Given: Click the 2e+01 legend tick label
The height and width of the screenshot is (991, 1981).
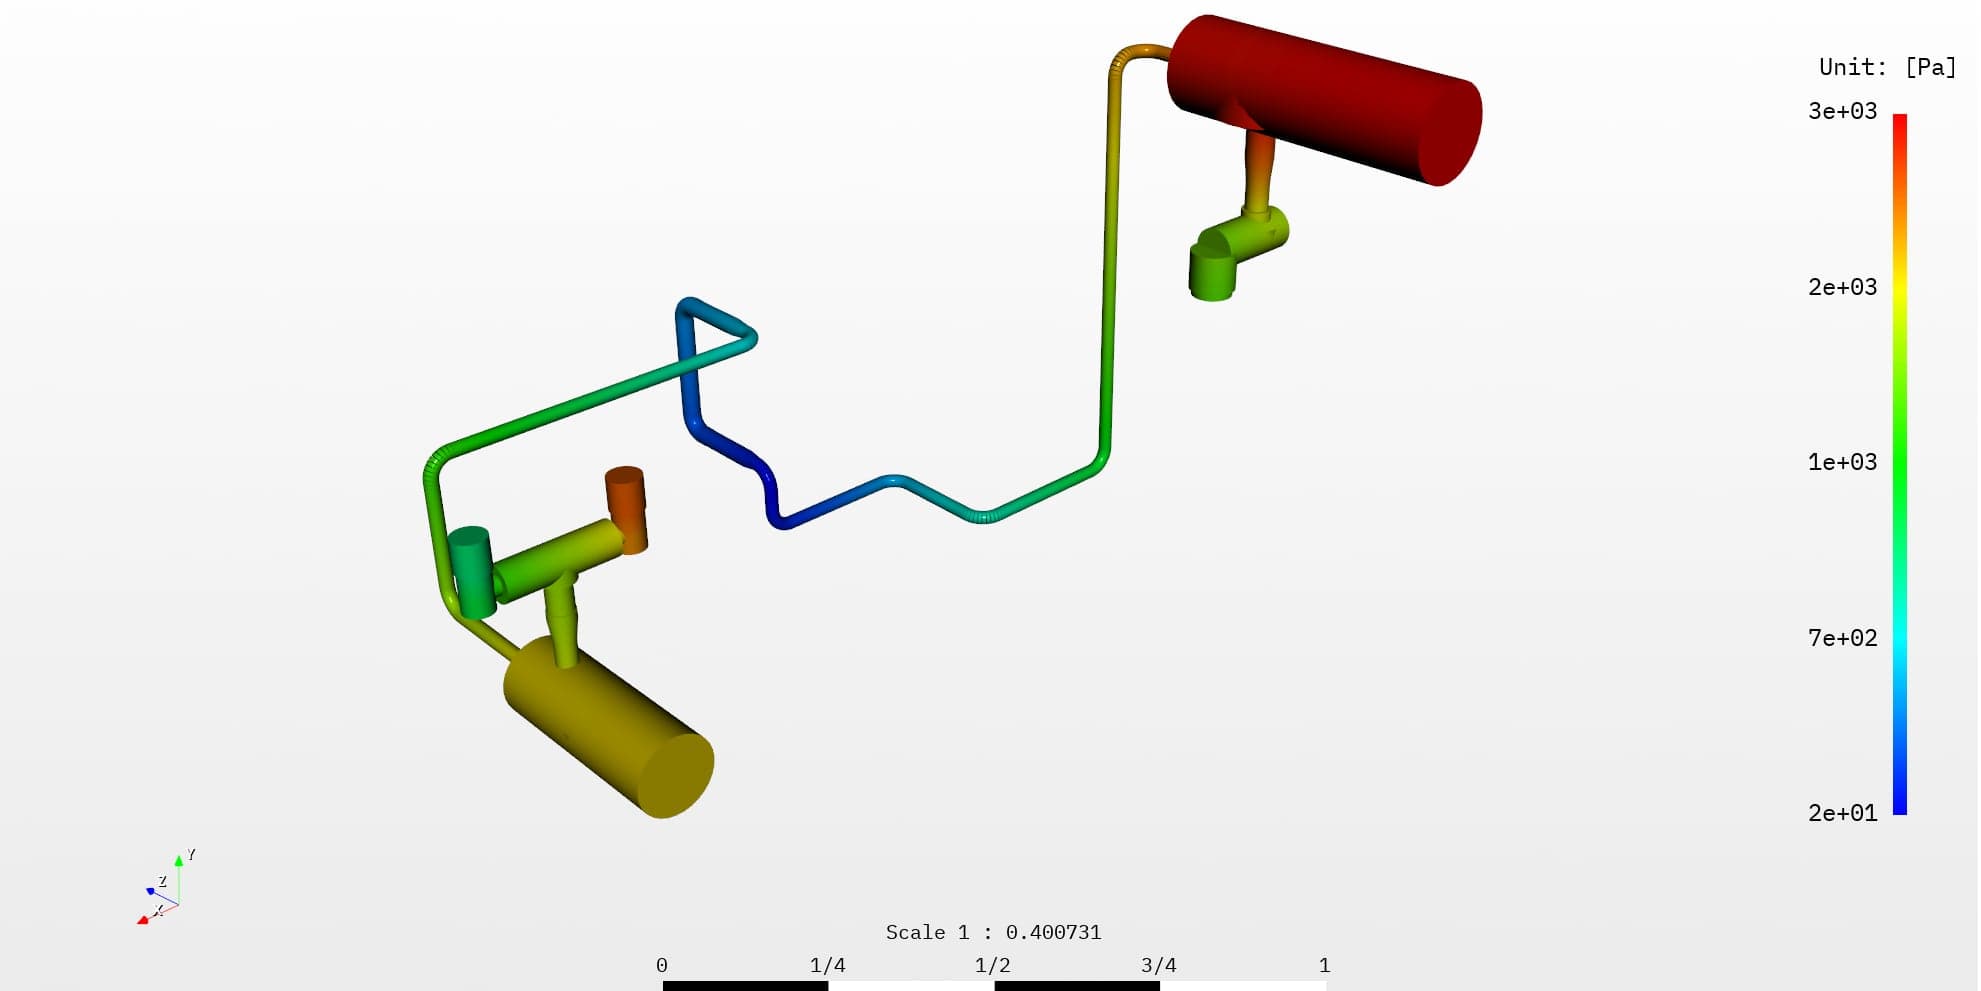Looking at the screenshot, I should click(1840, 813).
